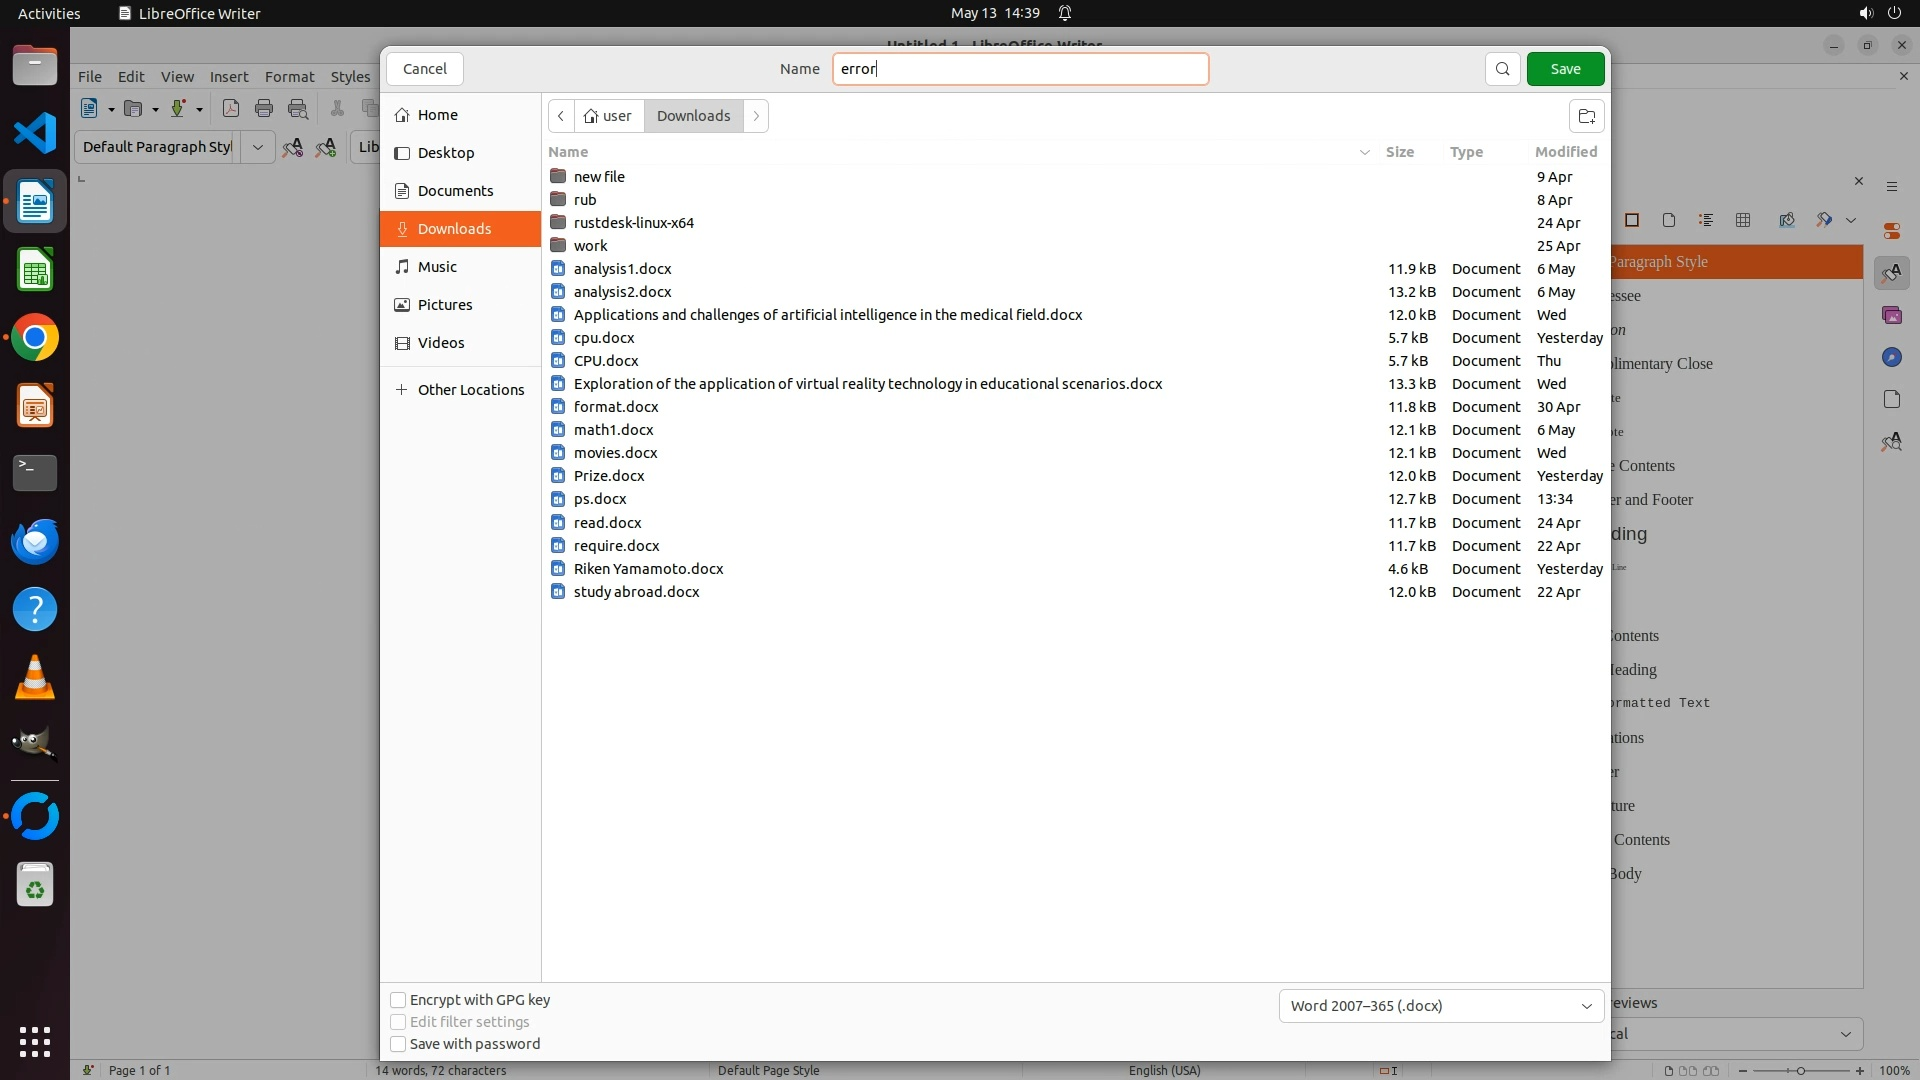Open the Format menu

[x=289, y=77]
